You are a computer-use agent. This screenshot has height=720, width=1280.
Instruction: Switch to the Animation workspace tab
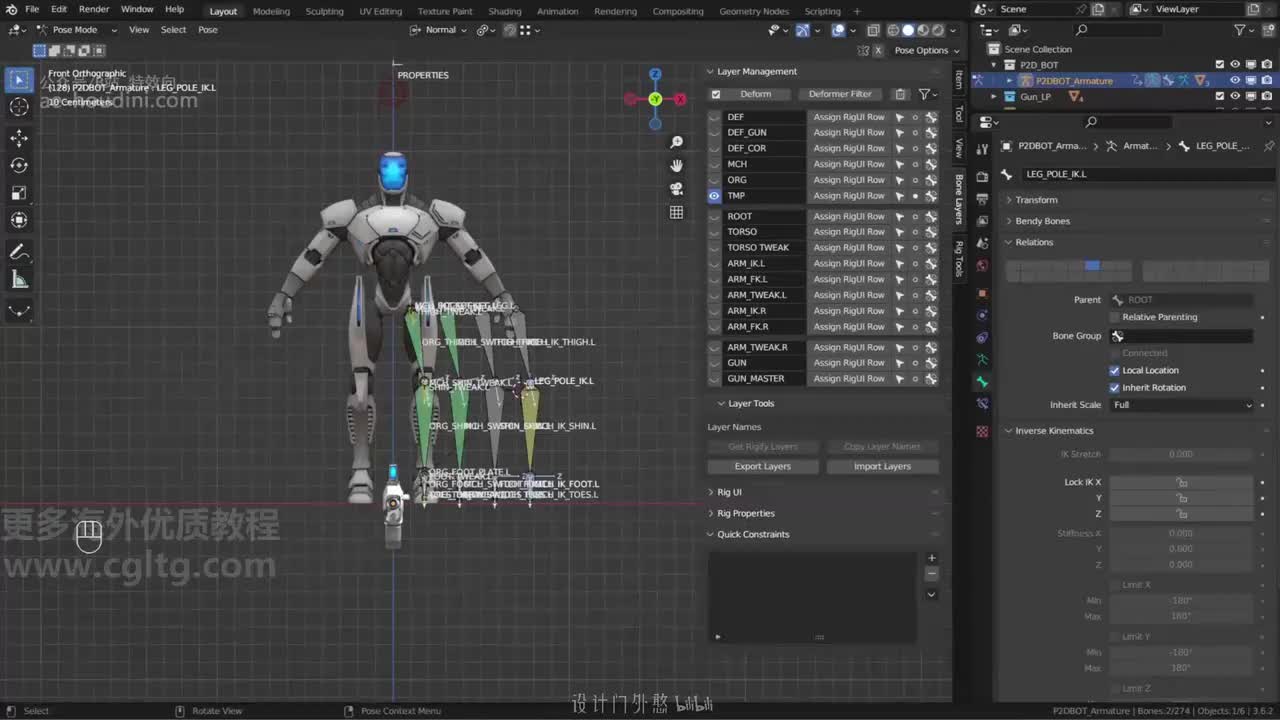pyautogui.click(x=557, y=11)
